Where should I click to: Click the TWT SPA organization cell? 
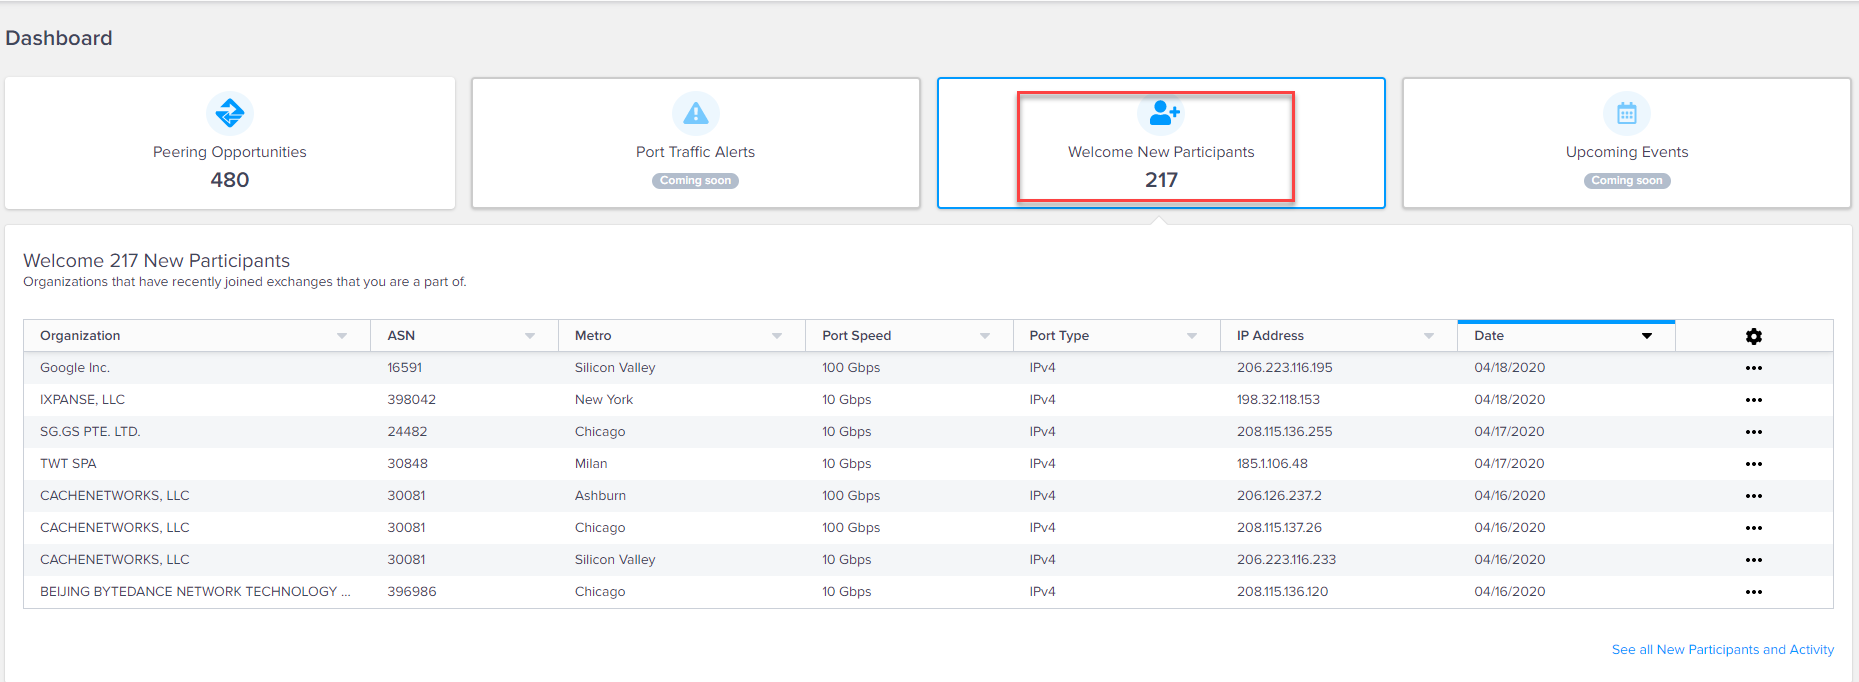point(68,464)
